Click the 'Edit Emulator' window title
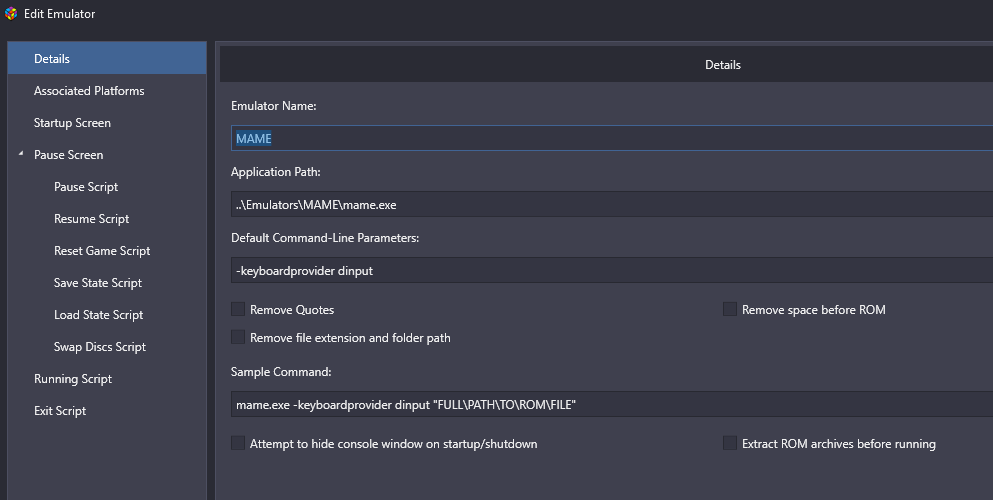The image size is (993, 500). pyautogui.click(x=60, y=13)
